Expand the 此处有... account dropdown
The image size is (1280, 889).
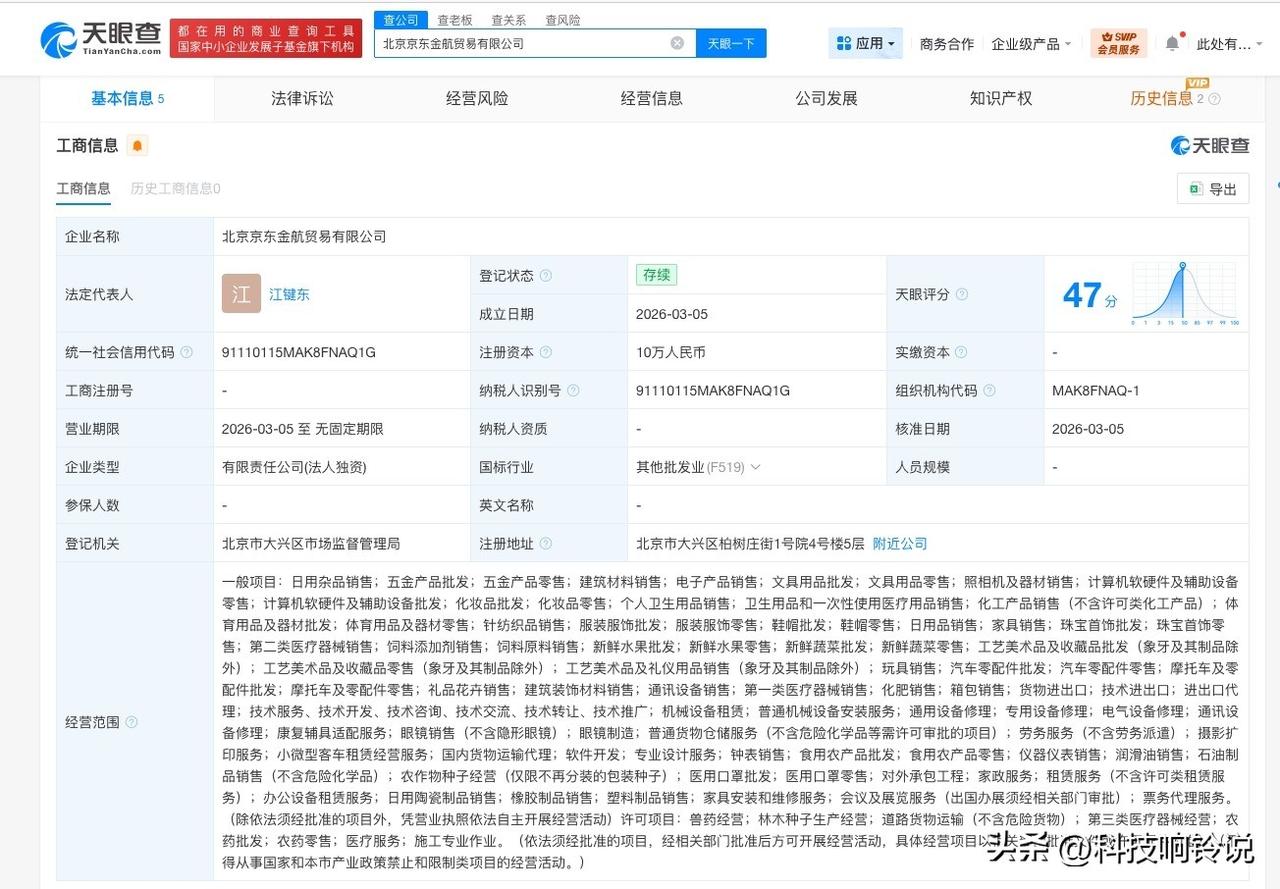1229,44
